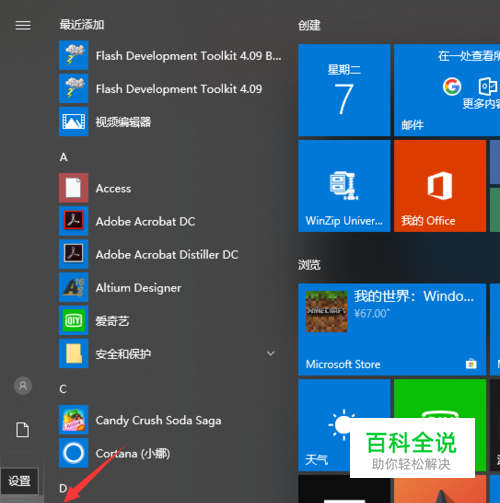Launch Candy Crush Soda Saga icon

click(74, 420)
